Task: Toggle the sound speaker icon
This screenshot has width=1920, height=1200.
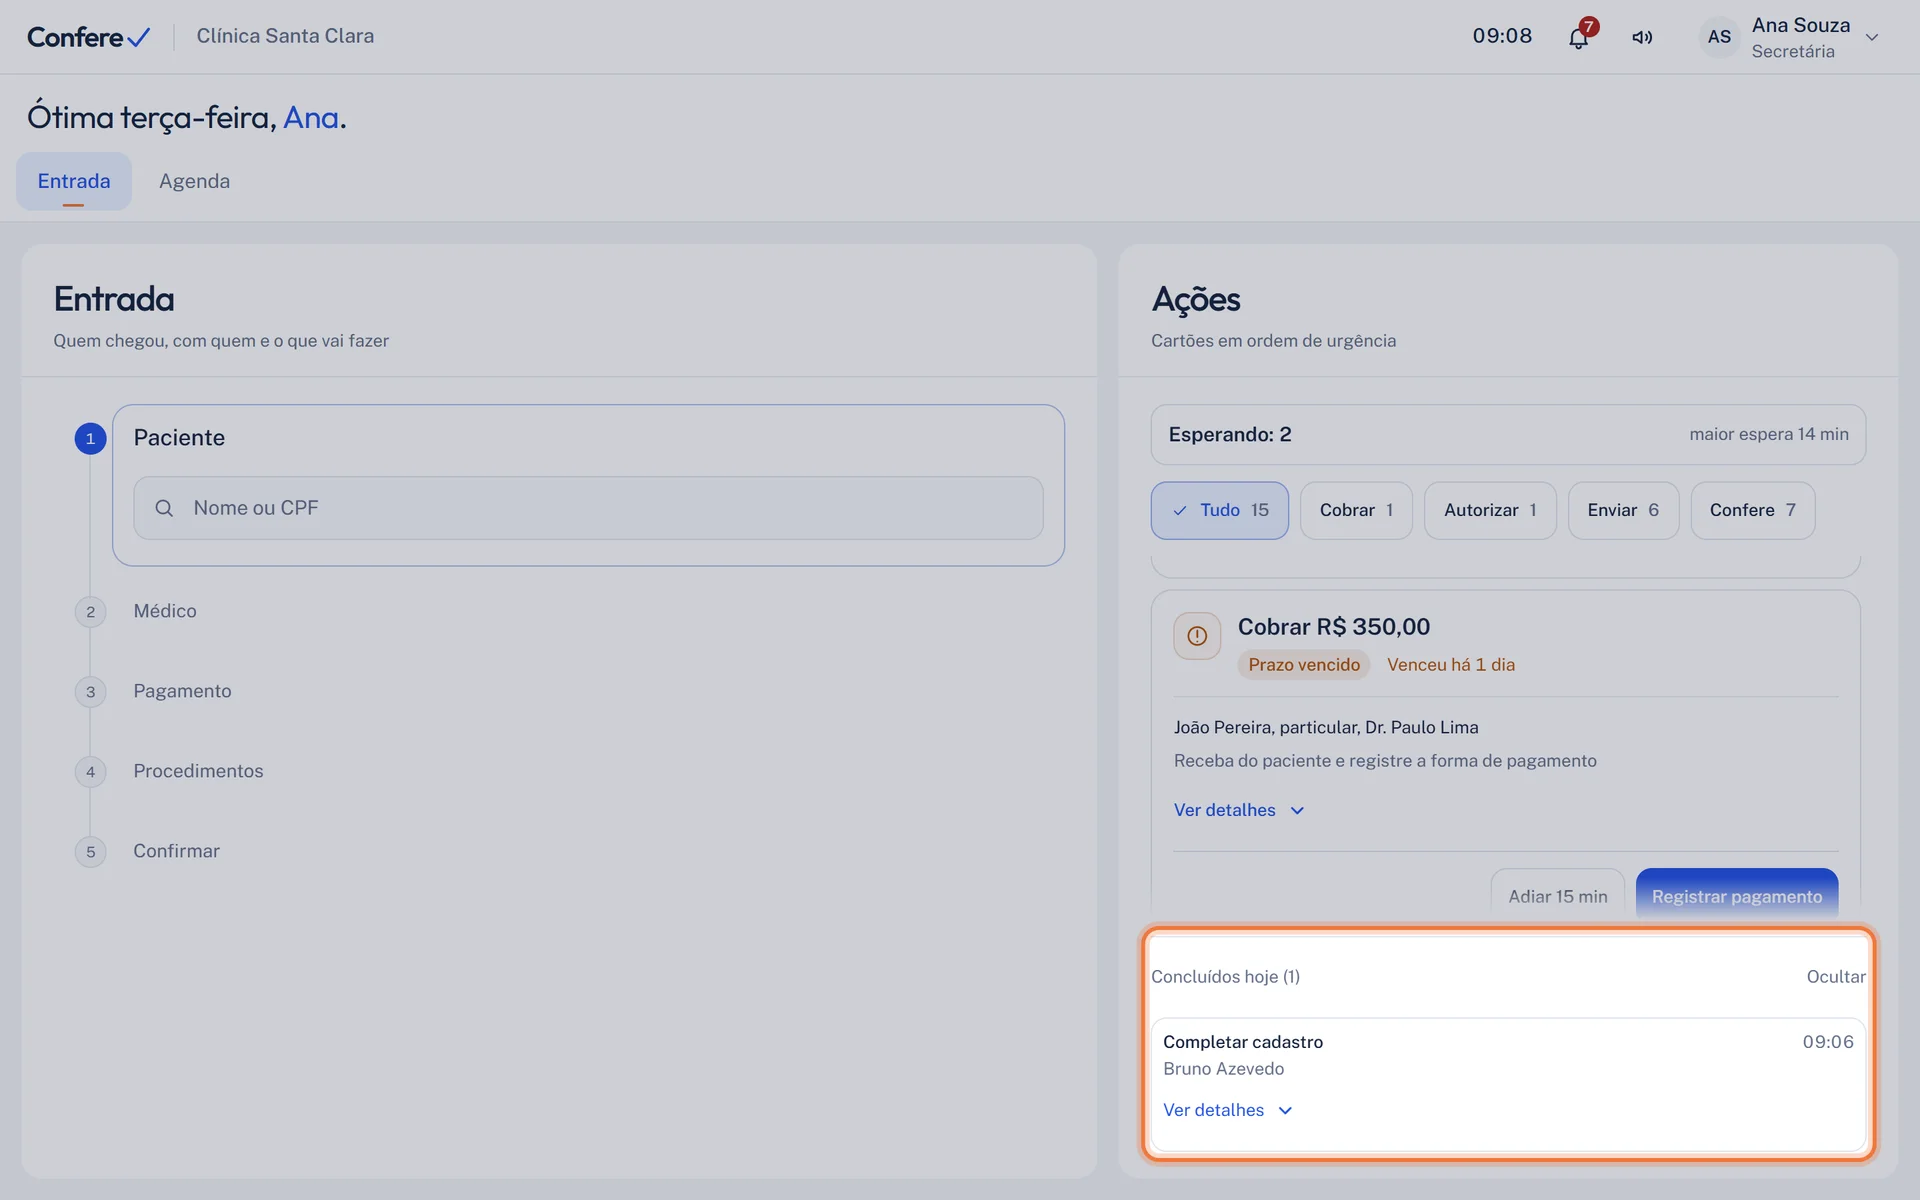Action: point(1642,37)
